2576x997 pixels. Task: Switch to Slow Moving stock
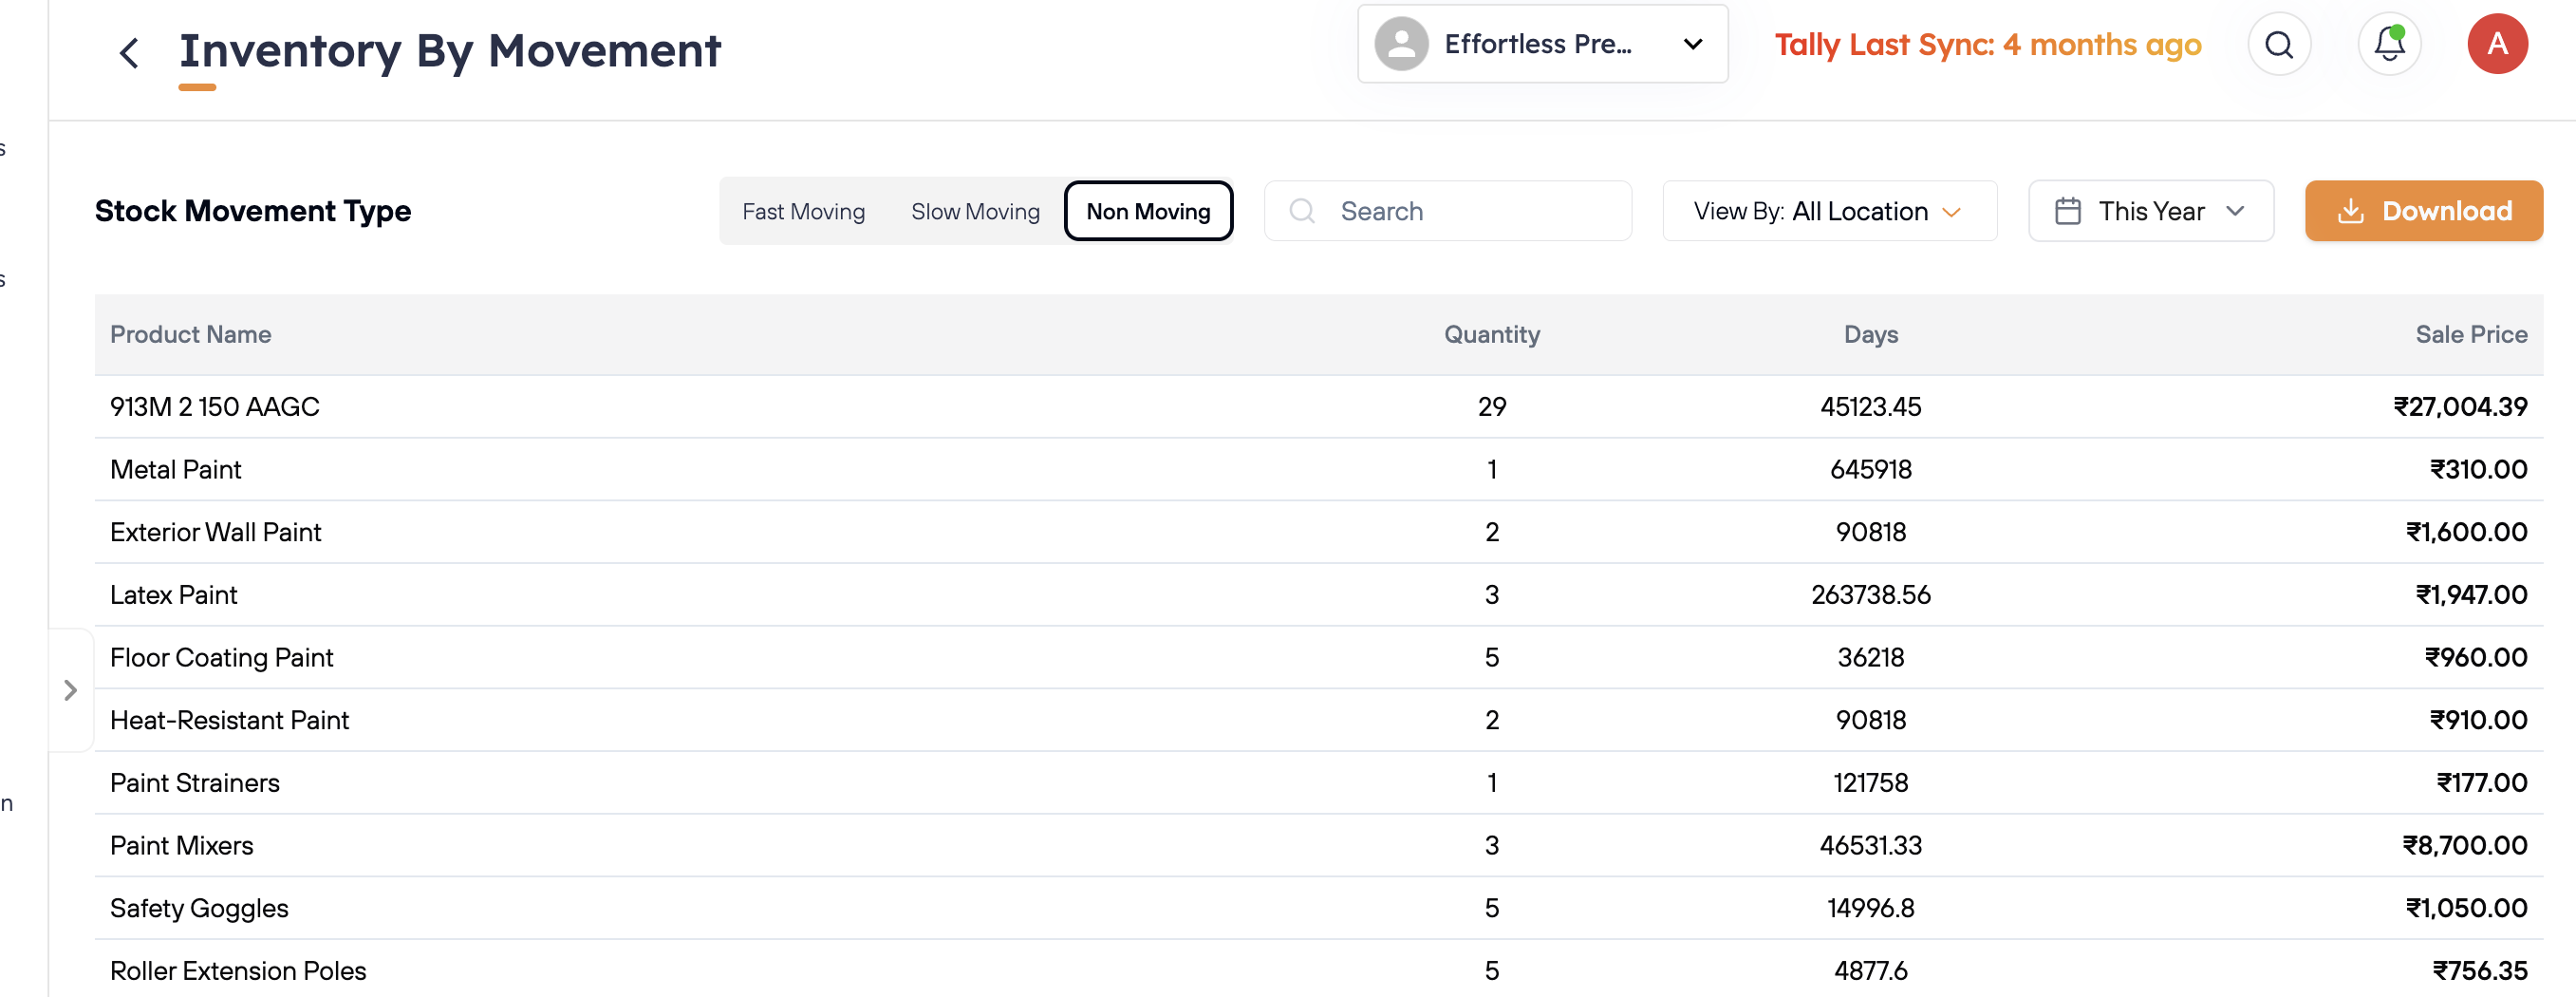click(975, 212)
